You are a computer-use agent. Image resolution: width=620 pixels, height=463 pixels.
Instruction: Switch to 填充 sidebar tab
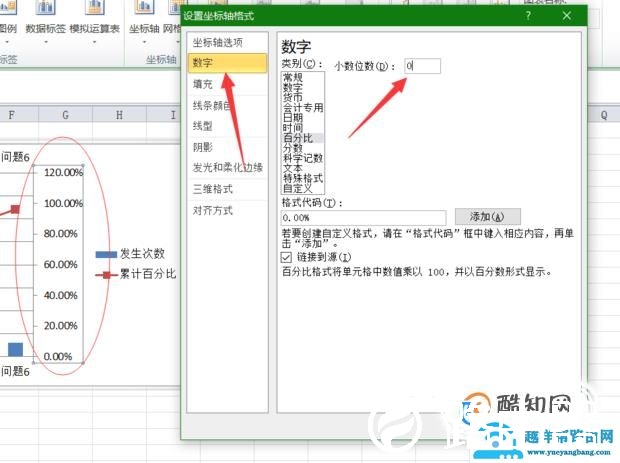(x=227, y=84)
